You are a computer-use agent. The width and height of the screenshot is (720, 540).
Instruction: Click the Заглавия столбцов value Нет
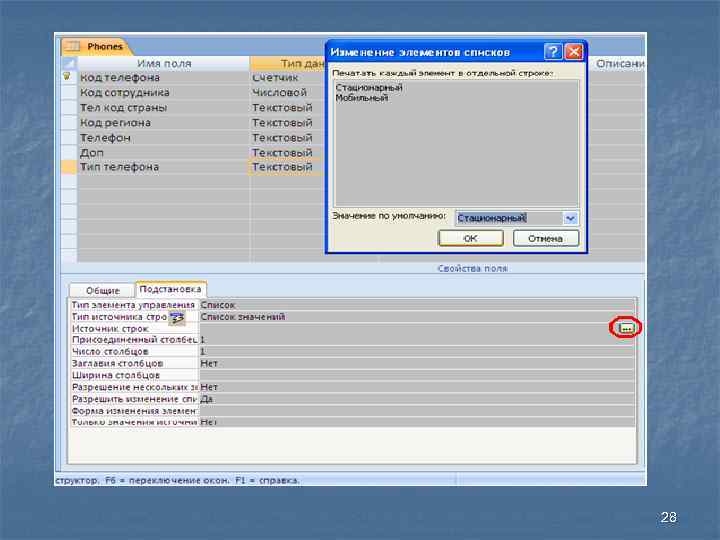[417, 363]
